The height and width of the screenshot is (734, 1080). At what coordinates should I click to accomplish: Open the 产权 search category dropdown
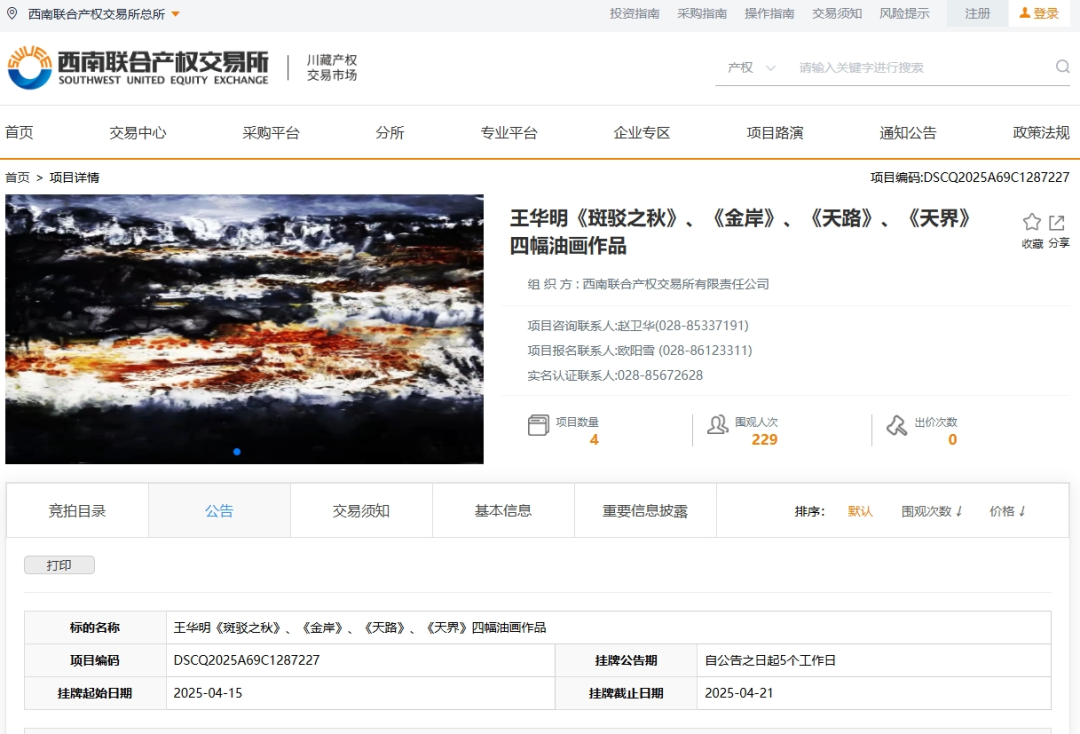click(x=752, y=68)
